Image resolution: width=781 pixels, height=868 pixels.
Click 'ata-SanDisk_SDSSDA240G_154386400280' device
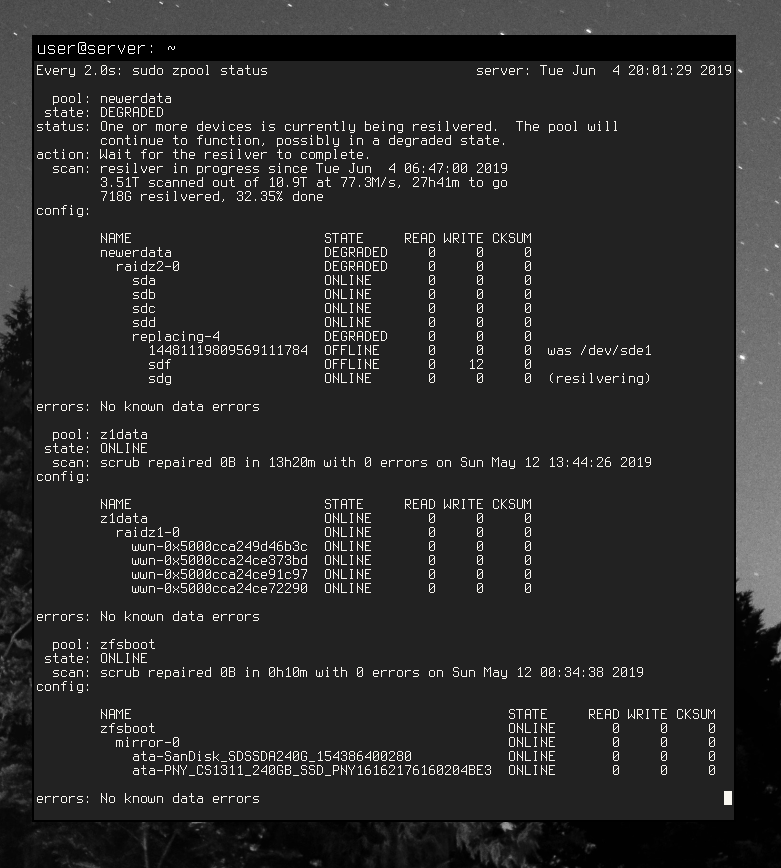point(272,756)
